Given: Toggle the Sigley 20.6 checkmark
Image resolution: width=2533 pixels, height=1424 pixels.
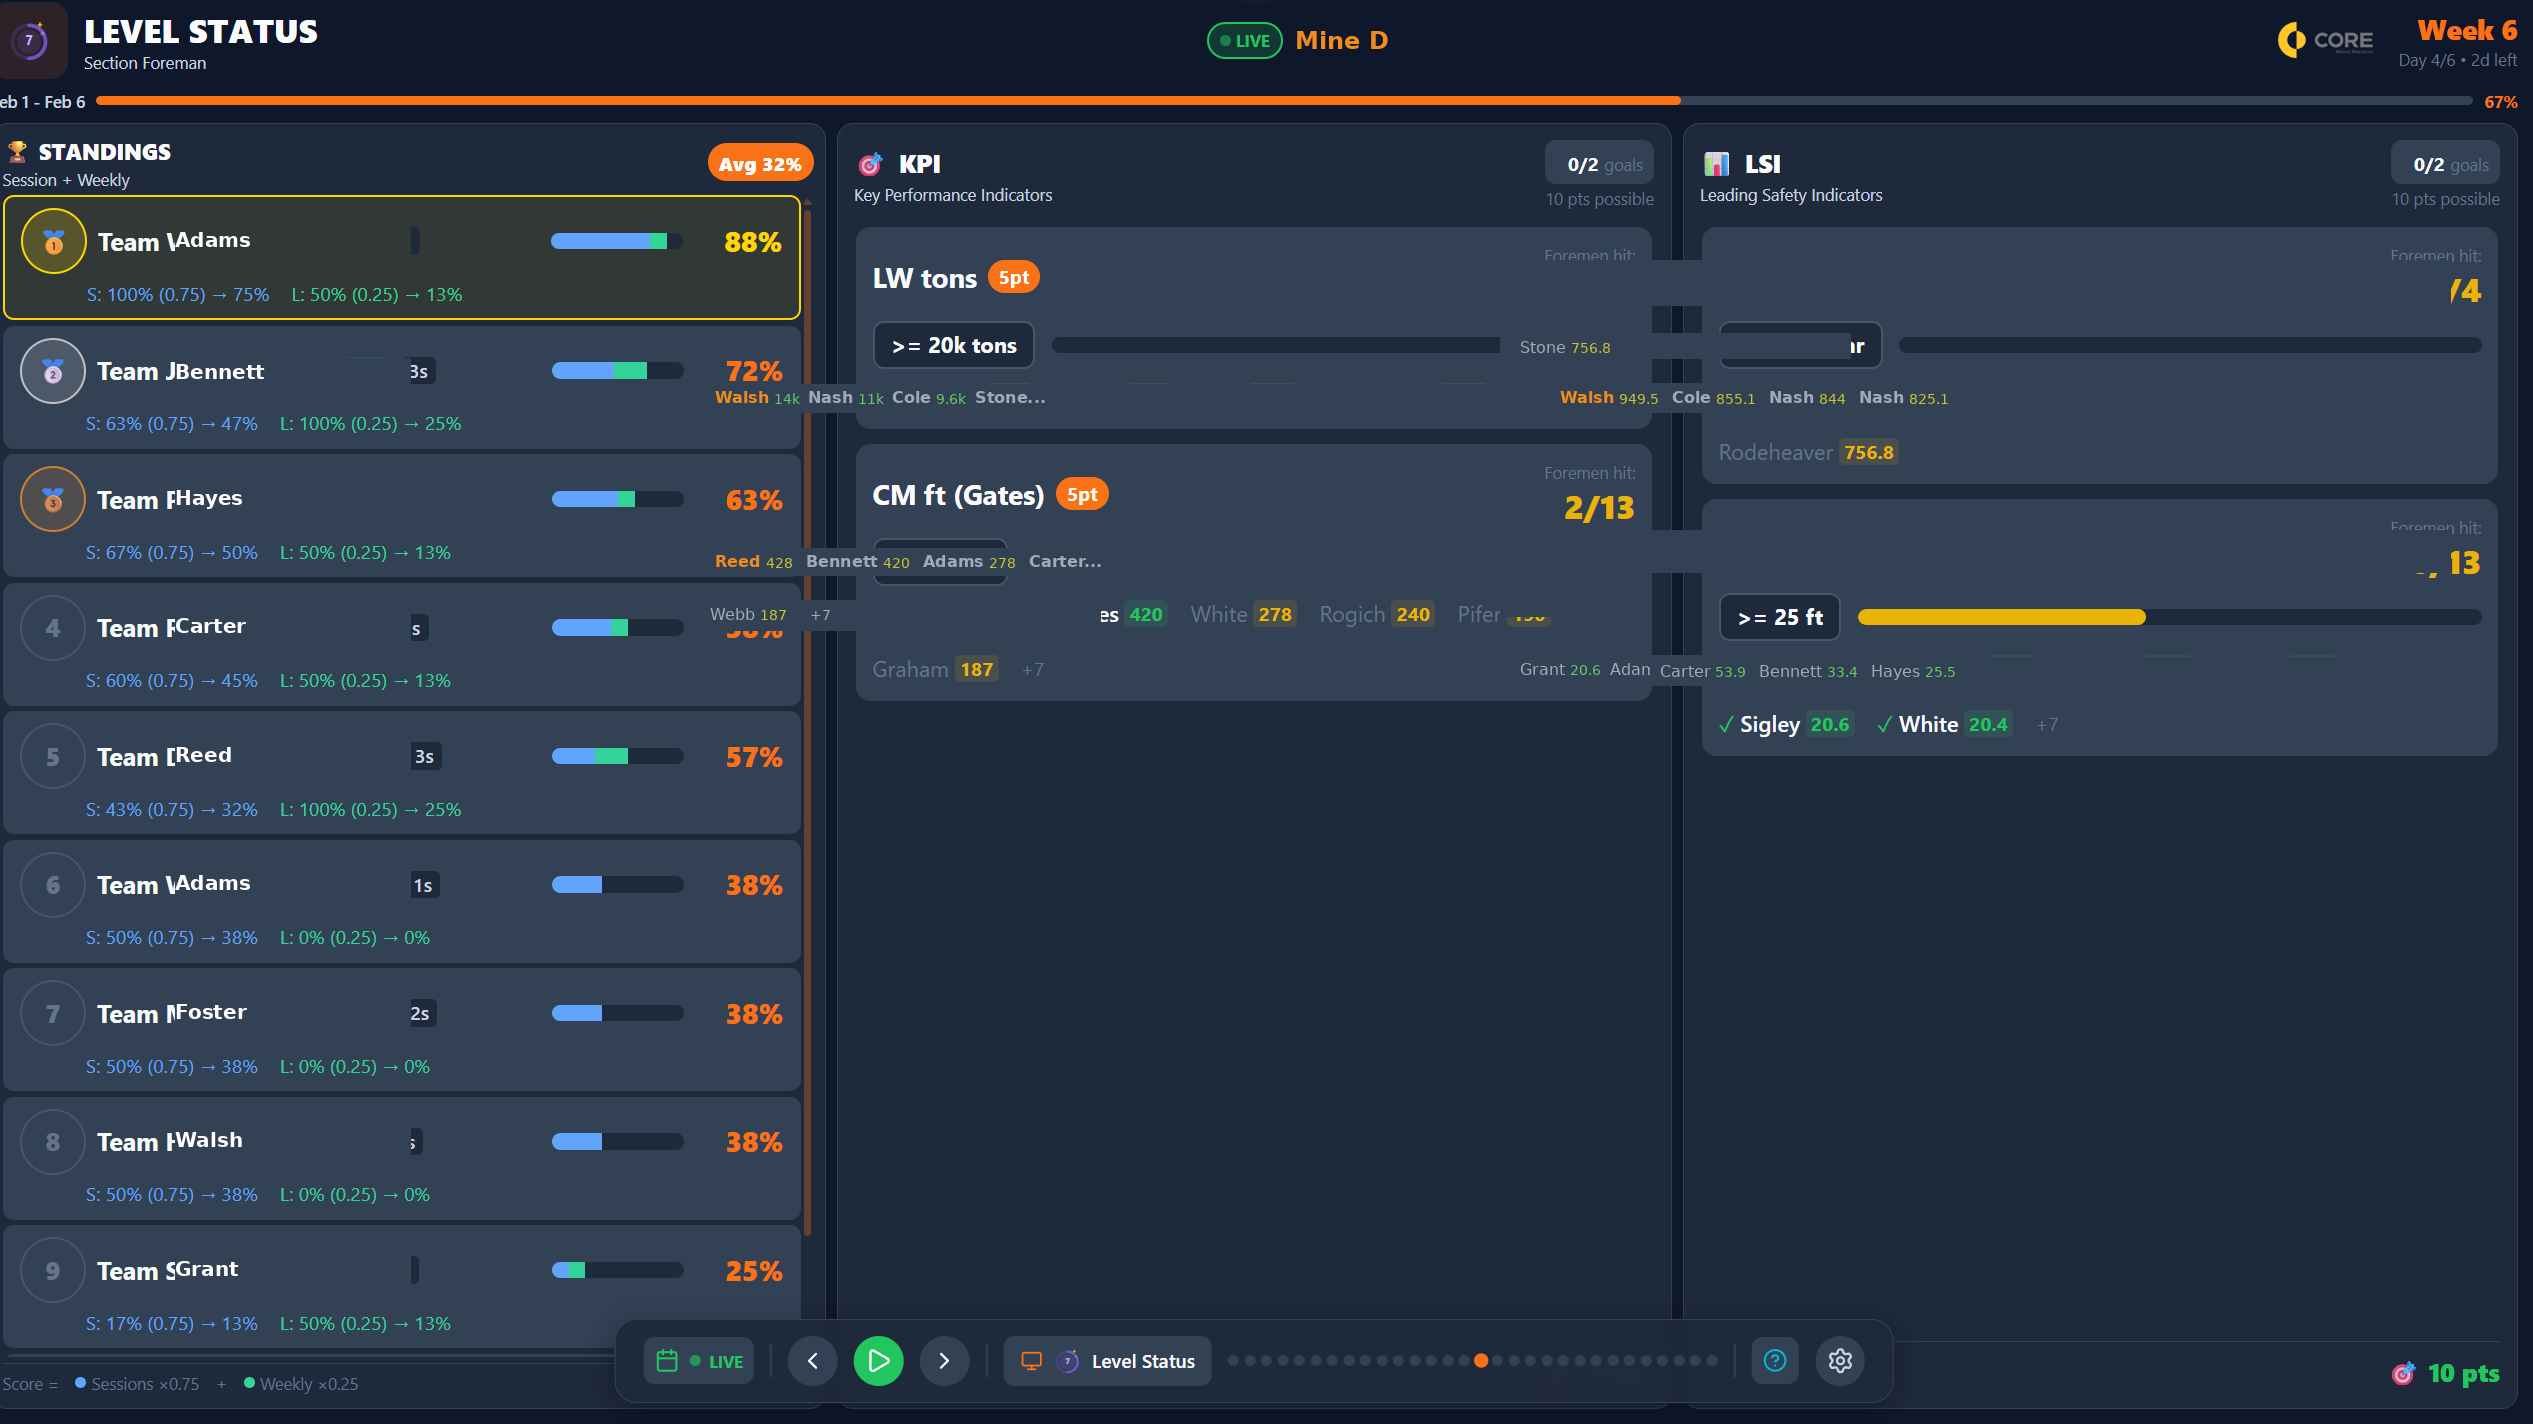Looking at the screenshot, I should [1726, 724].
